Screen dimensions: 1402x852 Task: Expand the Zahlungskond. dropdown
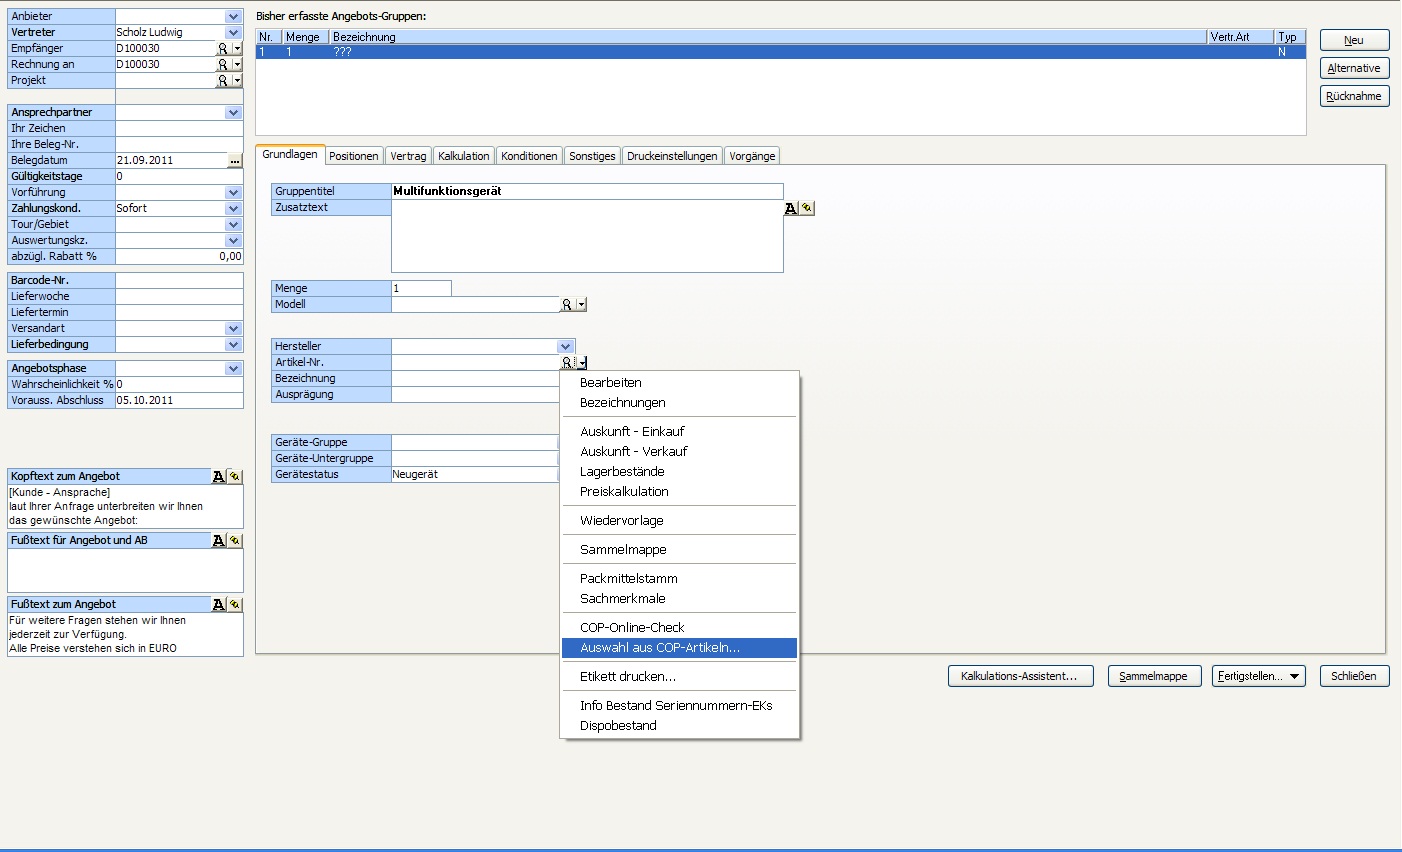(233, 208)
